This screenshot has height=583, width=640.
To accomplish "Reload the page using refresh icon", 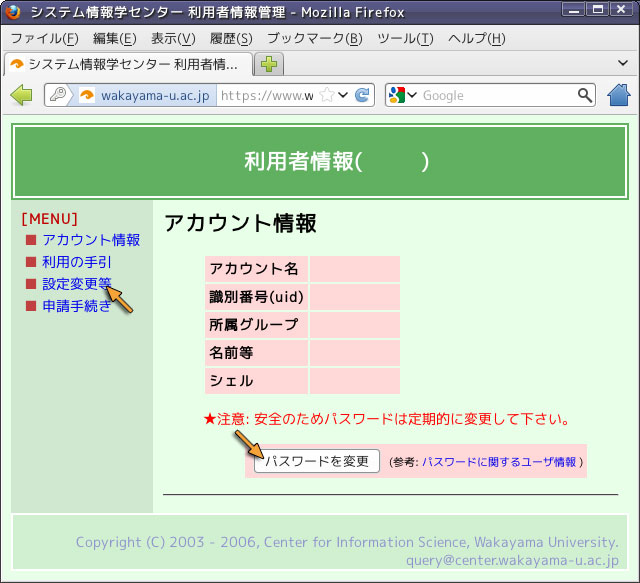I will click(x=362, y=96).
